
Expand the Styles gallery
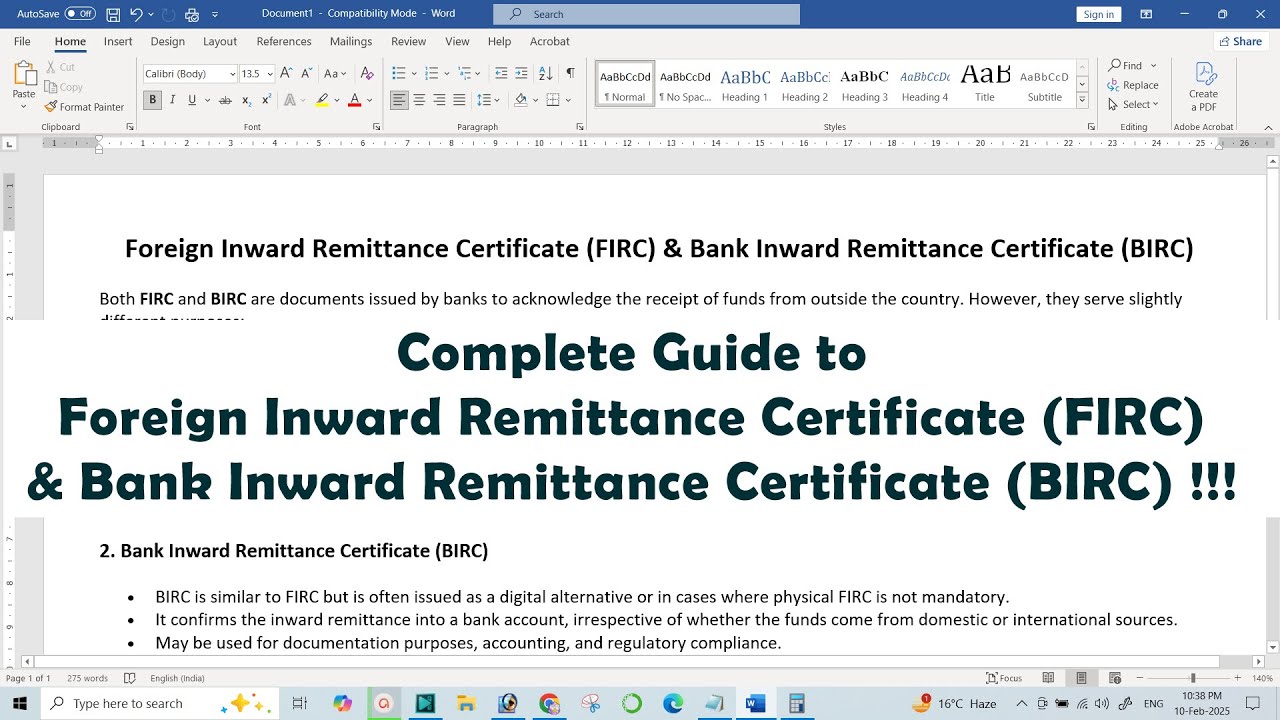point(1082,101)
